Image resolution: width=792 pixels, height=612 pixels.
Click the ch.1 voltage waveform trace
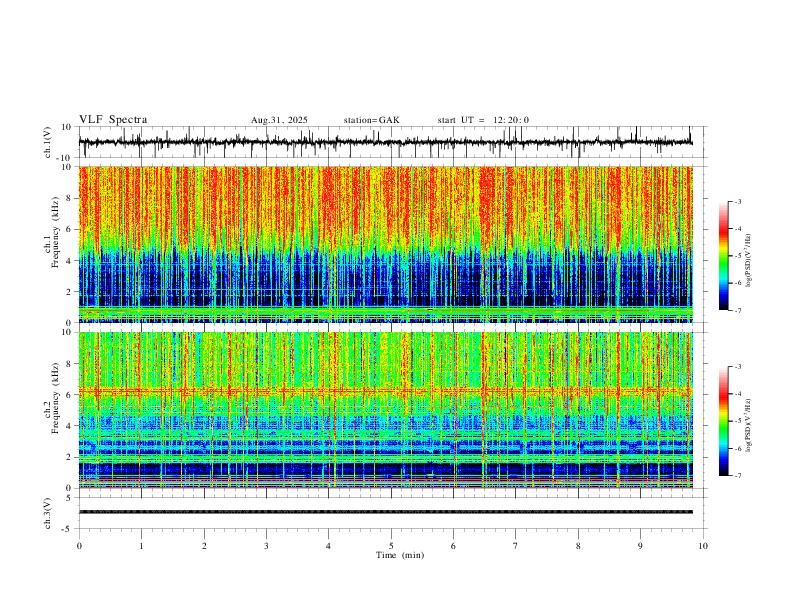point(385,142)
